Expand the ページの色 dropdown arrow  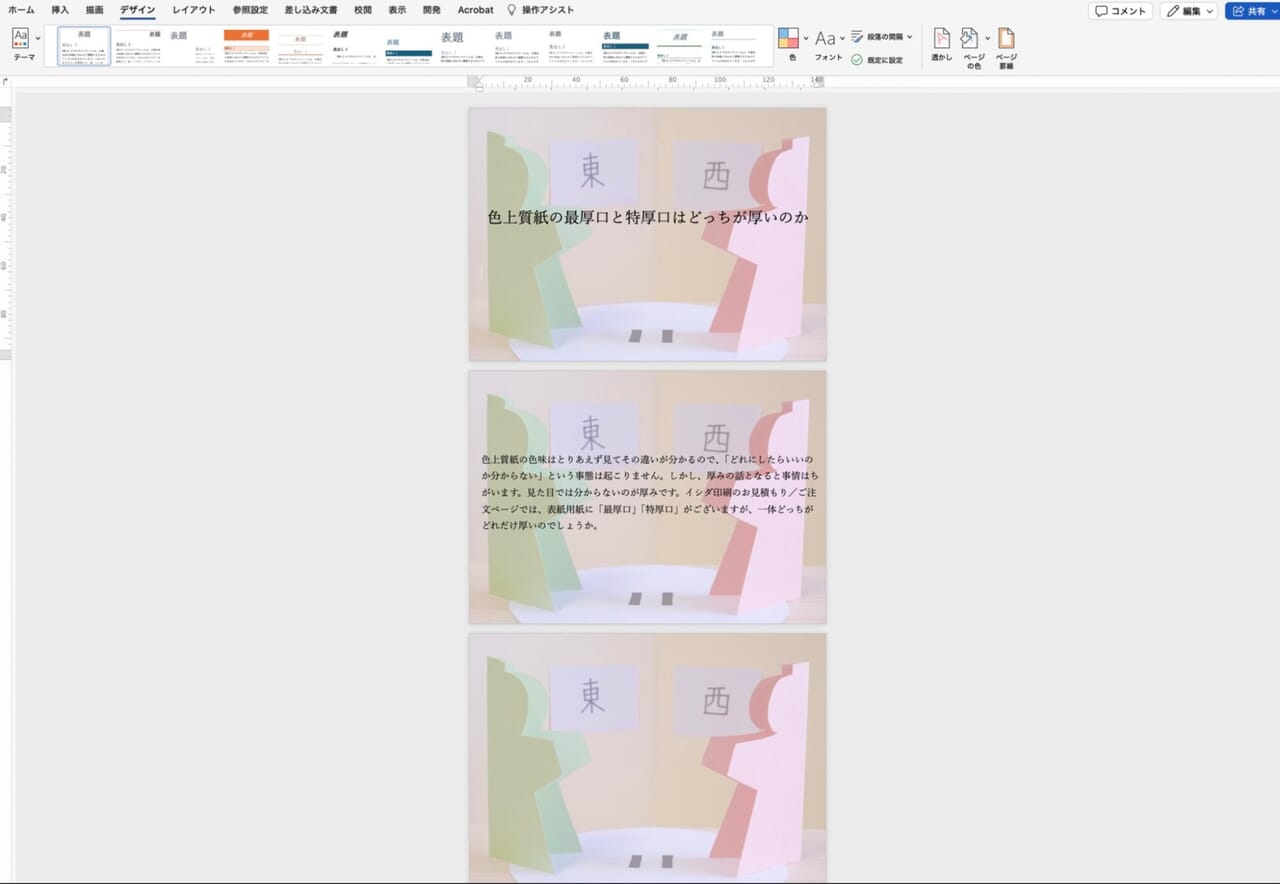987,40
